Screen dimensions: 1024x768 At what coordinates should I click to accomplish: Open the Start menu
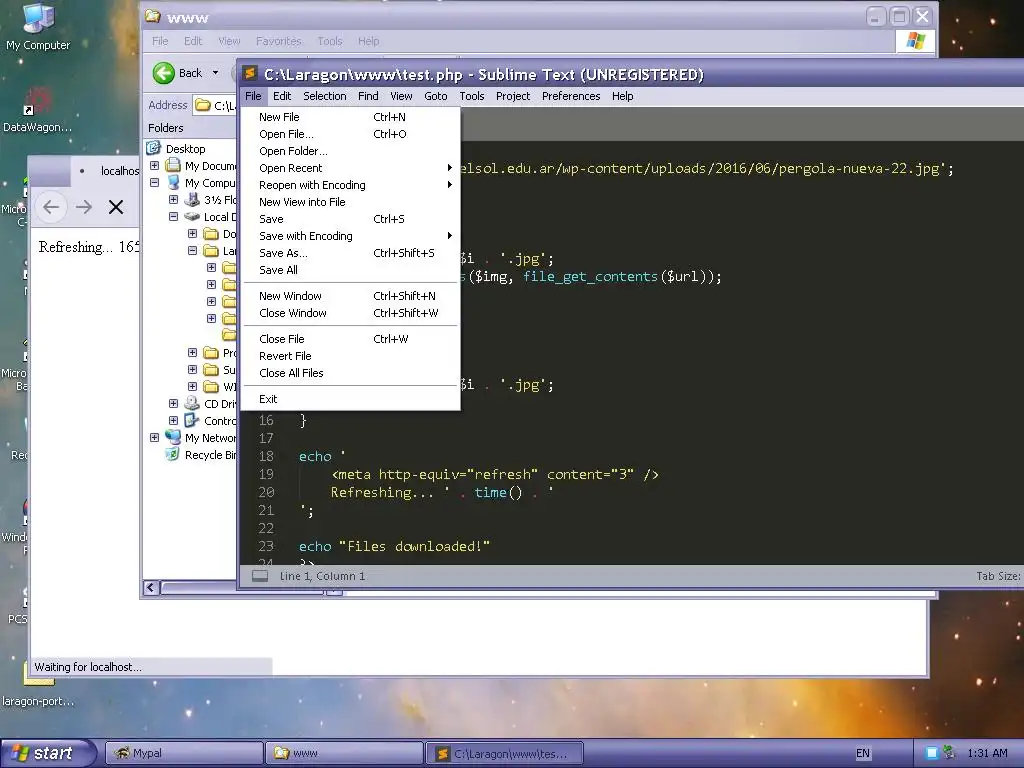coord(48,753)
